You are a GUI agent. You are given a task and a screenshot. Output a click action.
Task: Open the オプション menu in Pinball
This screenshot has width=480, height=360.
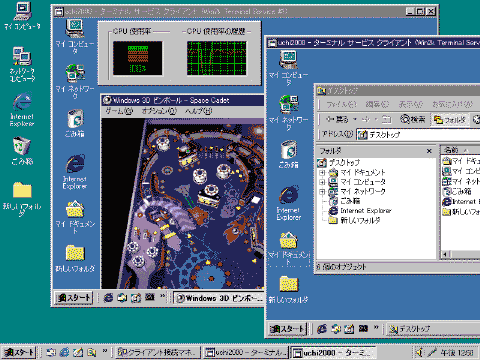159,111
